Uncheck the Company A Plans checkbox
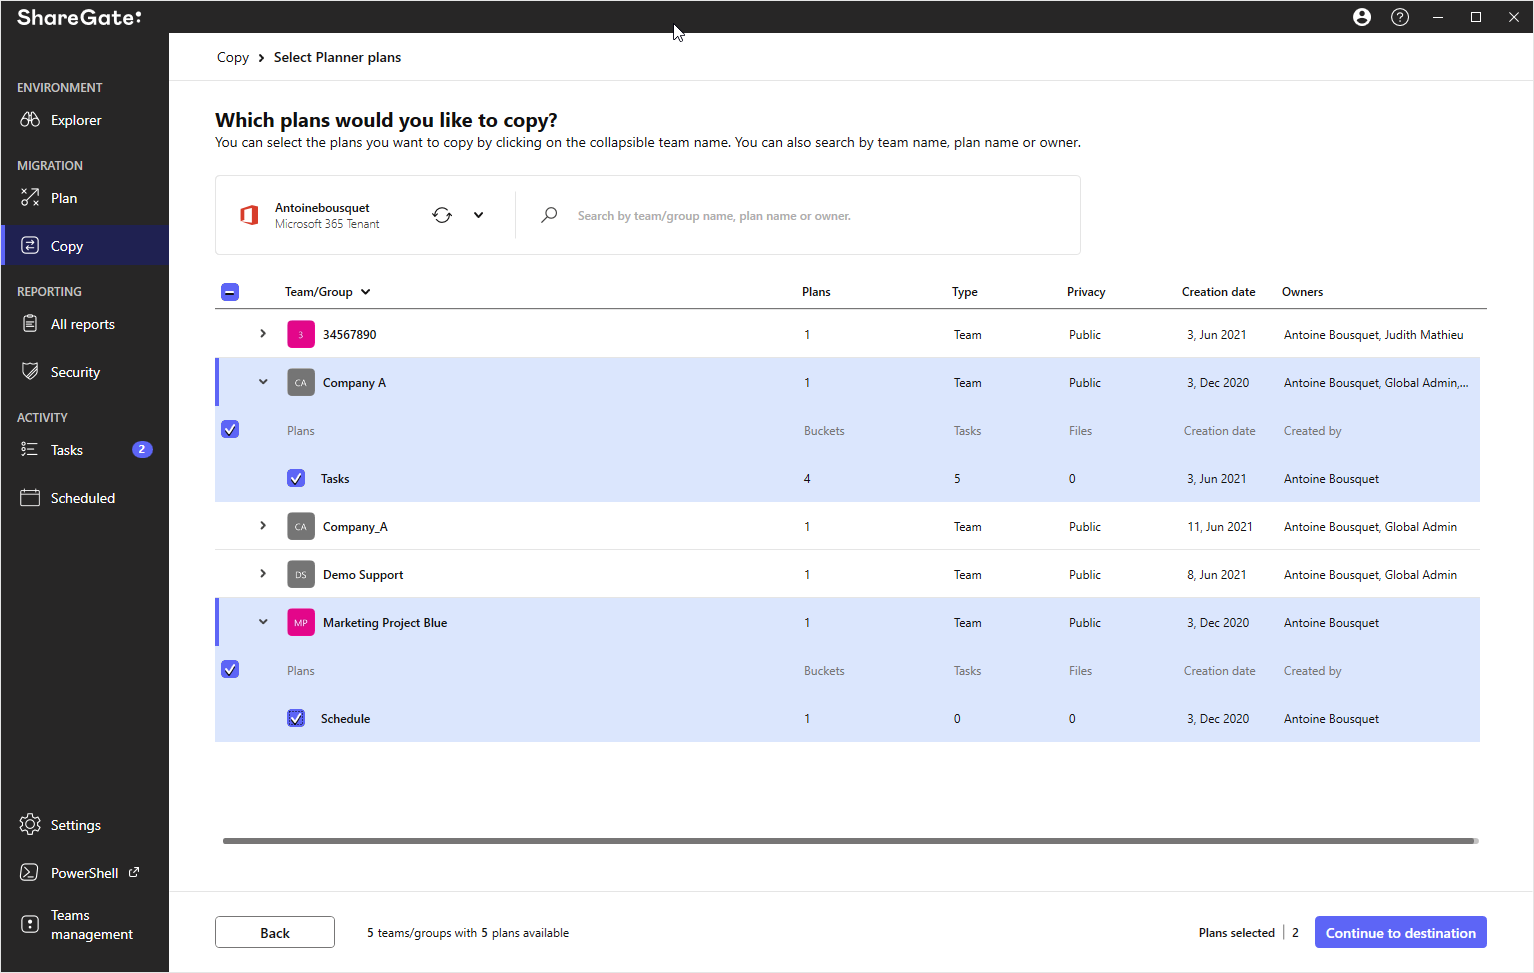The width and height of the screenshot is (1534, 973). coord(230,429)
